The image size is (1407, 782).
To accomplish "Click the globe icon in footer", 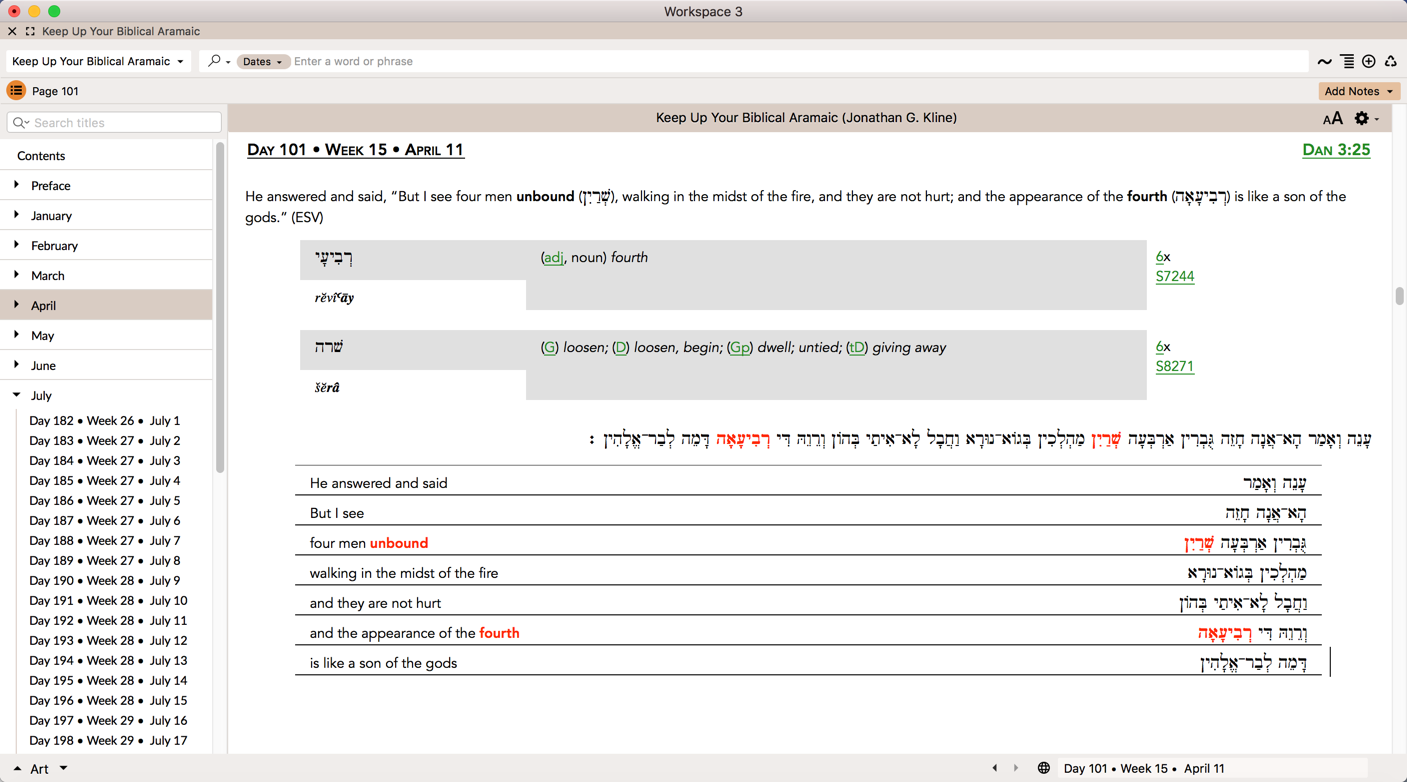I will click(x=1043, y=768).
